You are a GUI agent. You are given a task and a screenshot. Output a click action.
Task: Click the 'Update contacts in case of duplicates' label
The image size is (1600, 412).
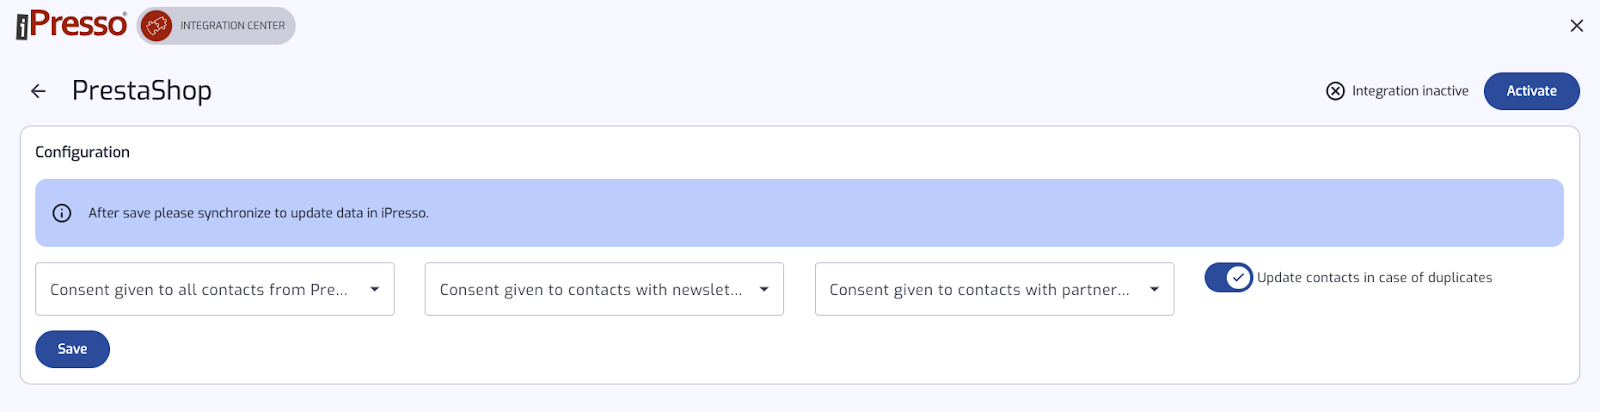pos(1374,278)
